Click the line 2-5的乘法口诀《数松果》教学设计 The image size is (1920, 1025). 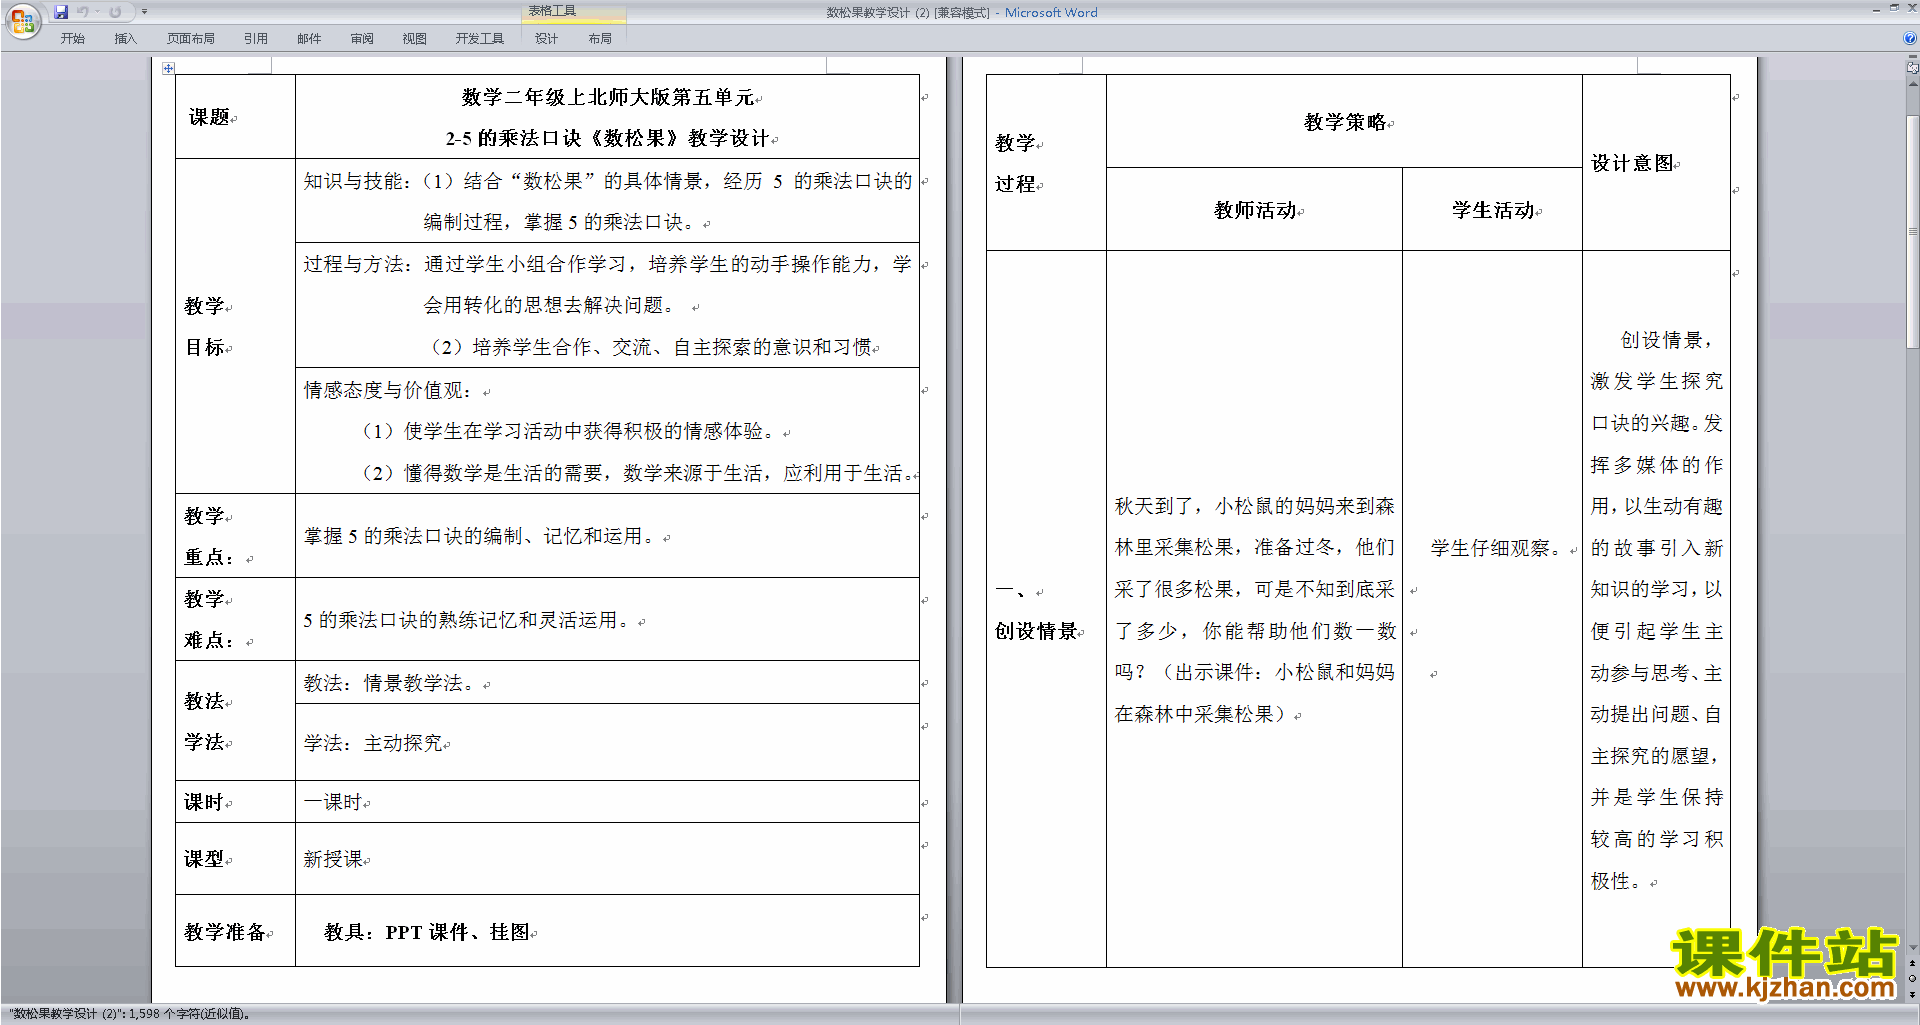[608, 138]
